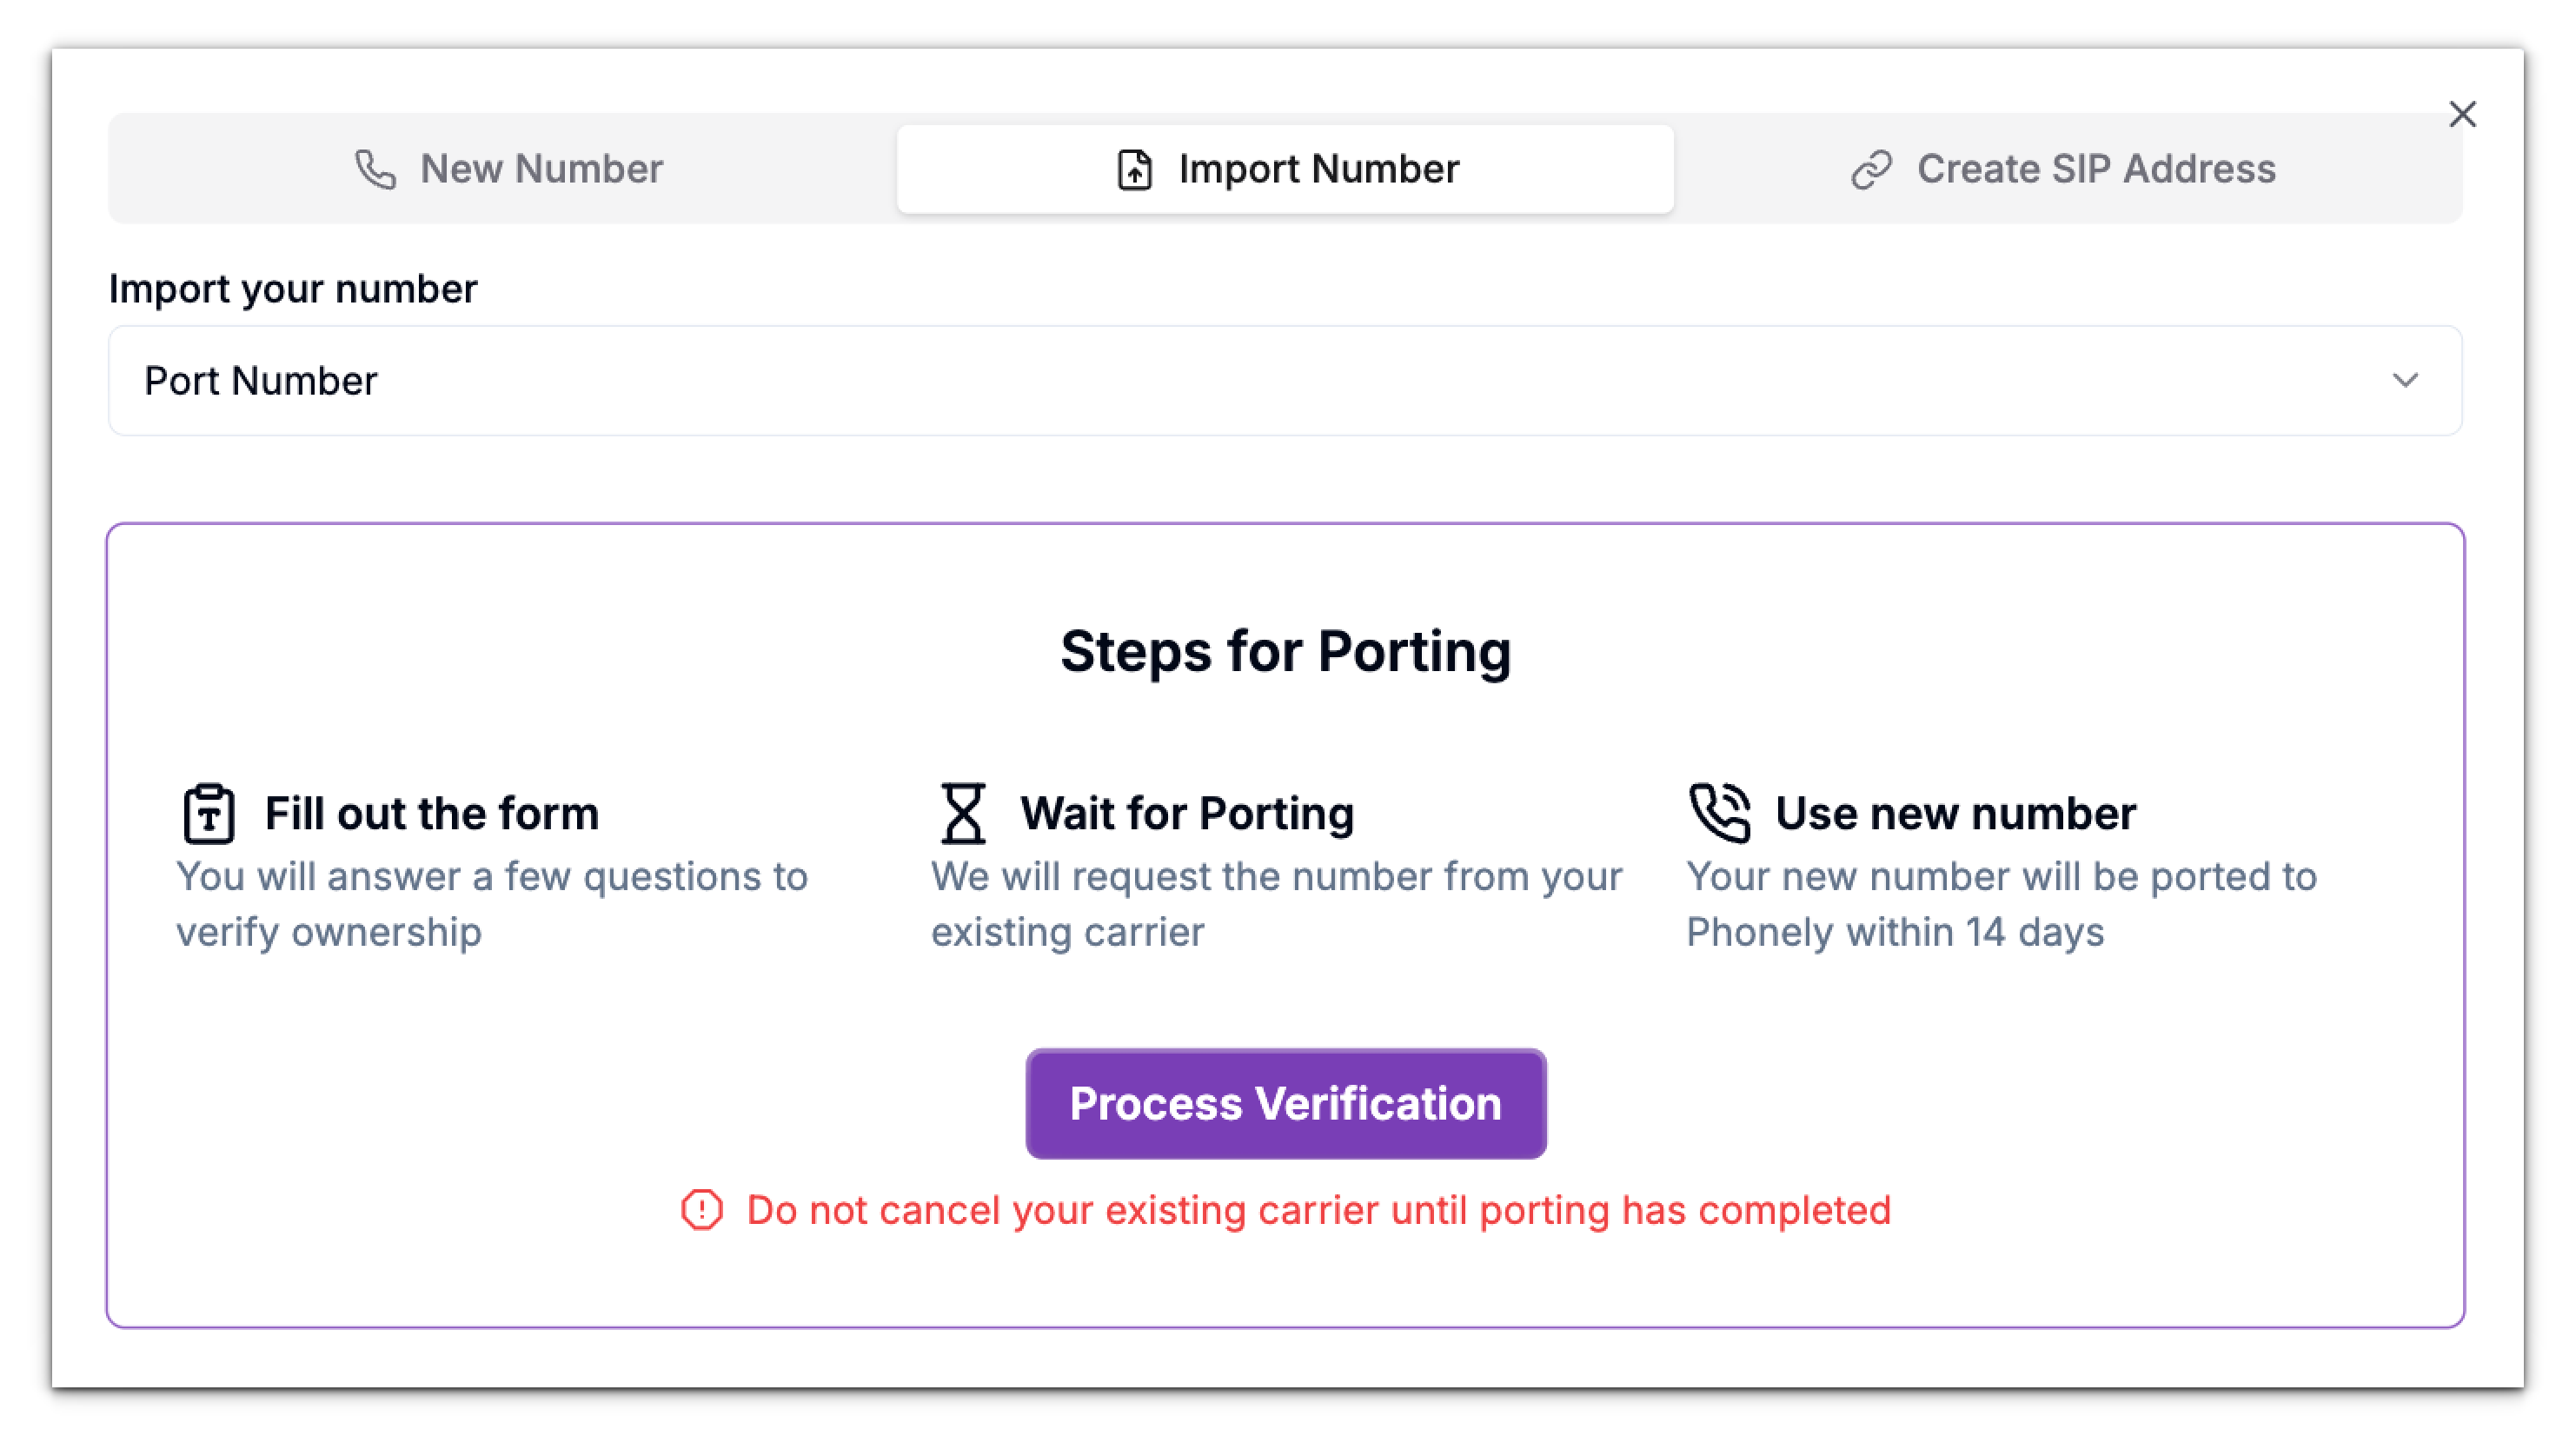This screenshot has height=1443, width=2576.
Task: Click the Wait for Porting title
Action: tap(1187, 814)
